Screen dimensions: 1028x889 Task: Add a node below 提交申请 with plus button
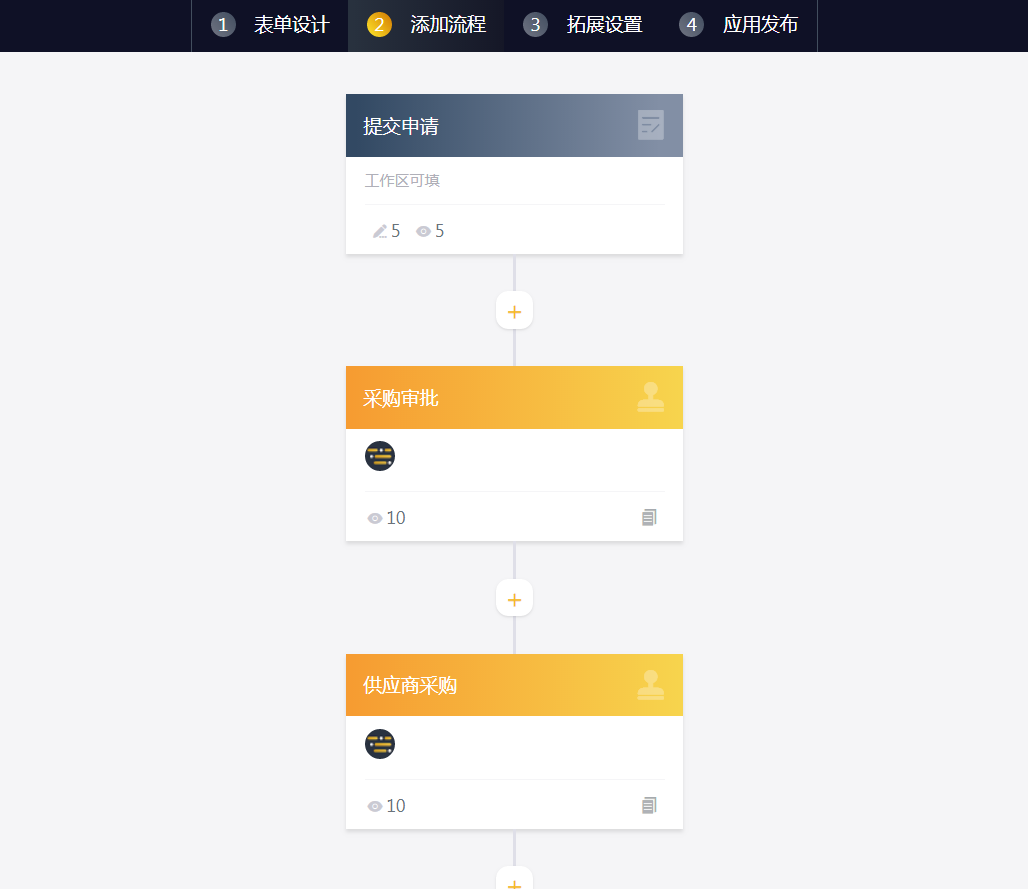(x=515, y=311)
